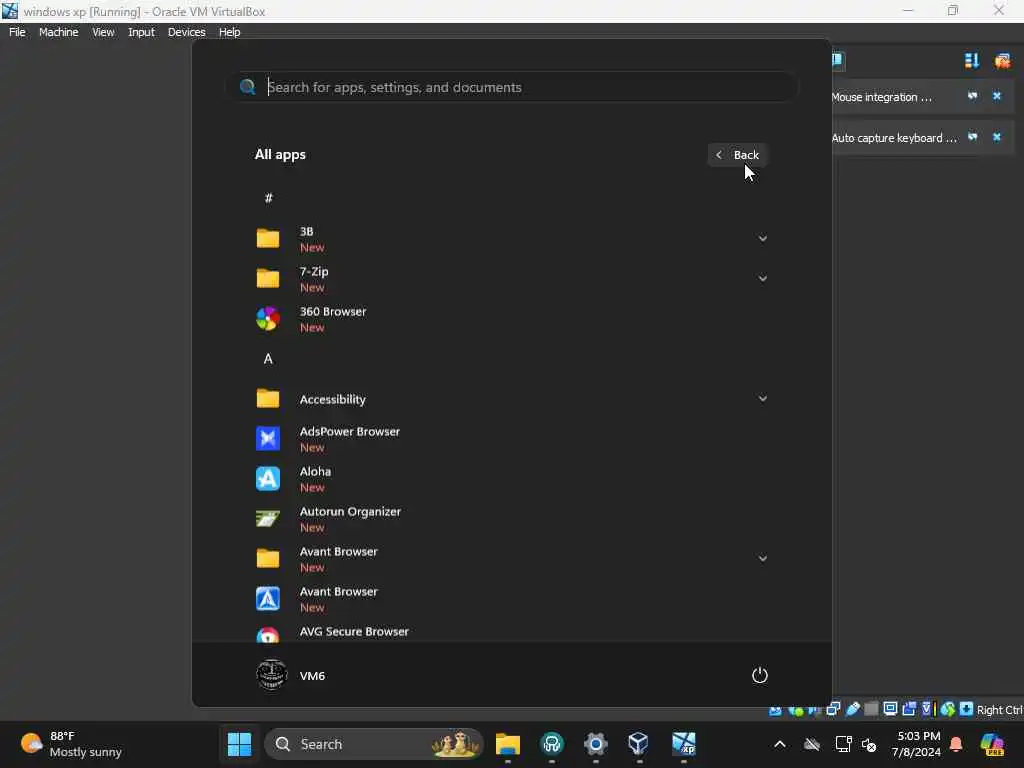Click the Mouse integration notification text

coord(882,97)
